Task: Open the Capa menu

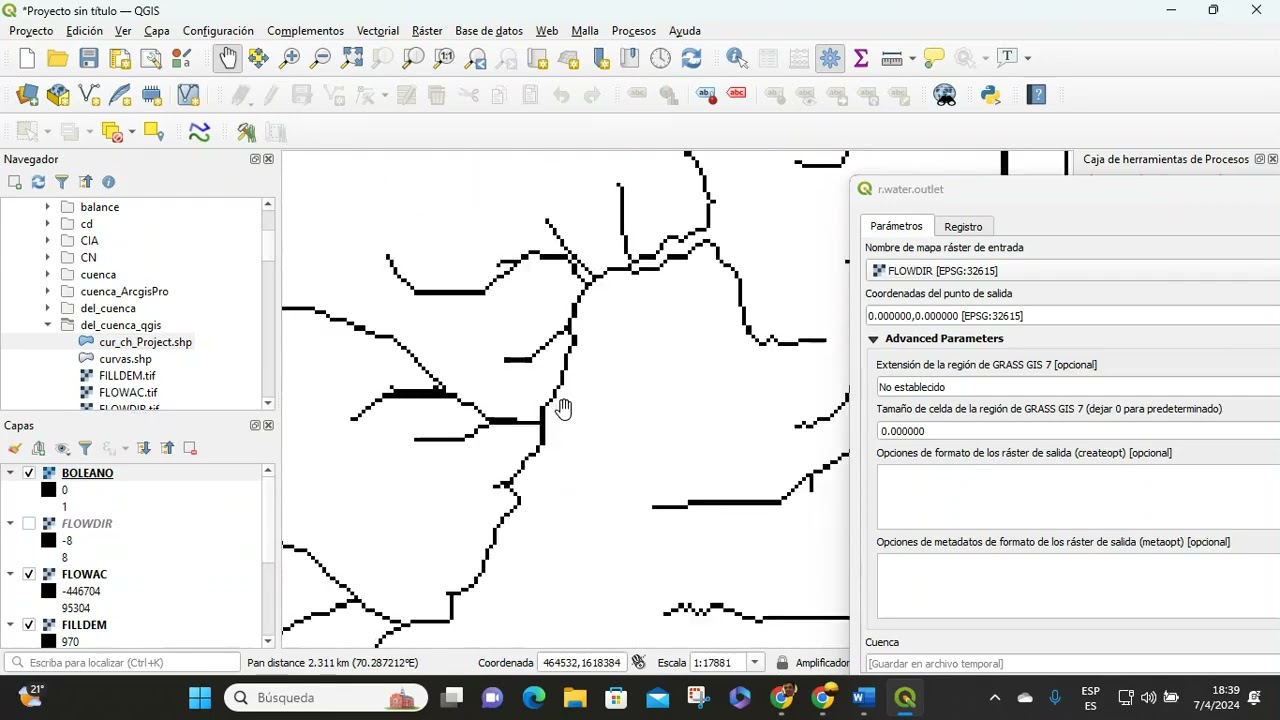Action: pos(157,31)
